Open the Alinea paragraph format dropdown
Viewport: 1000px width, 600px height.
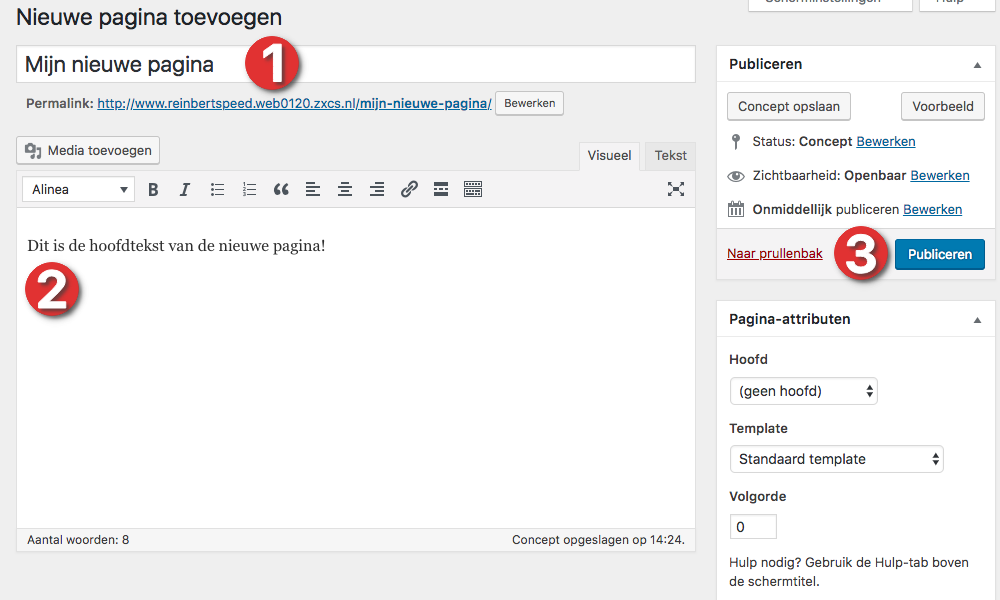pos(78,189)
